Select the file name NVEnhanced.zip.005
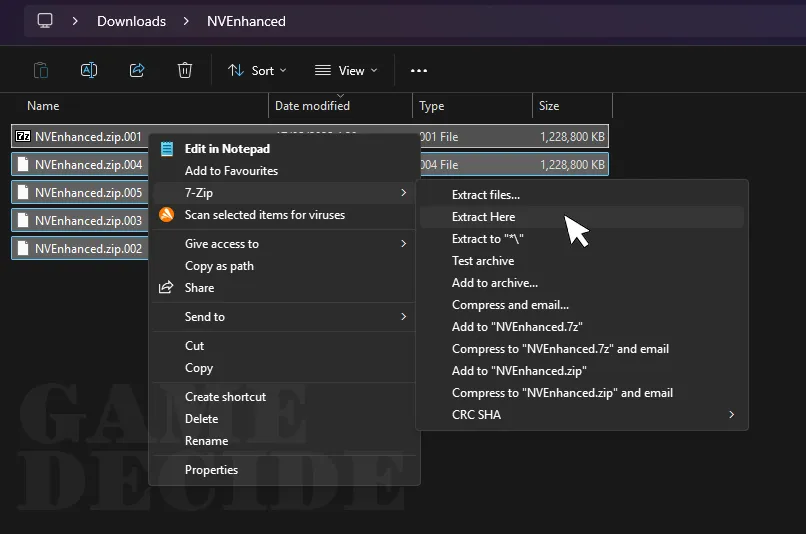This screenshot has width=806, height=534. coord(88,193)
